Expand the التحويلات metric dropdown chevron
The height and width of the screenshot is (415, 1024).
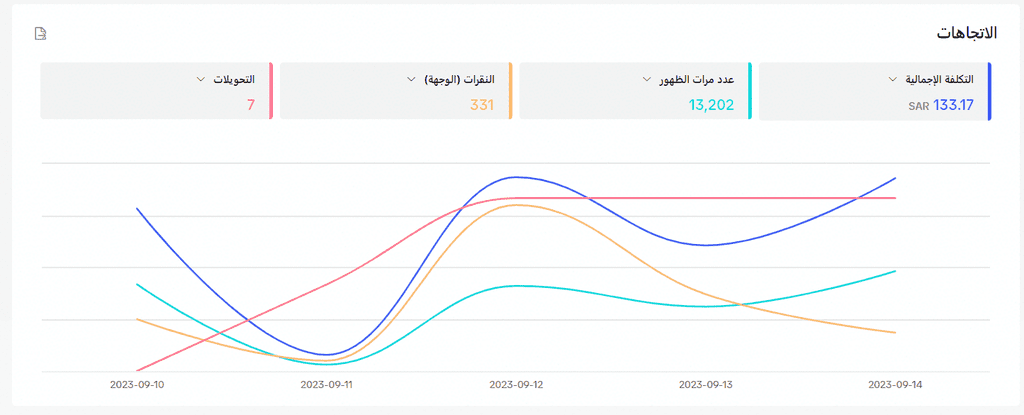tap(201, 78)
